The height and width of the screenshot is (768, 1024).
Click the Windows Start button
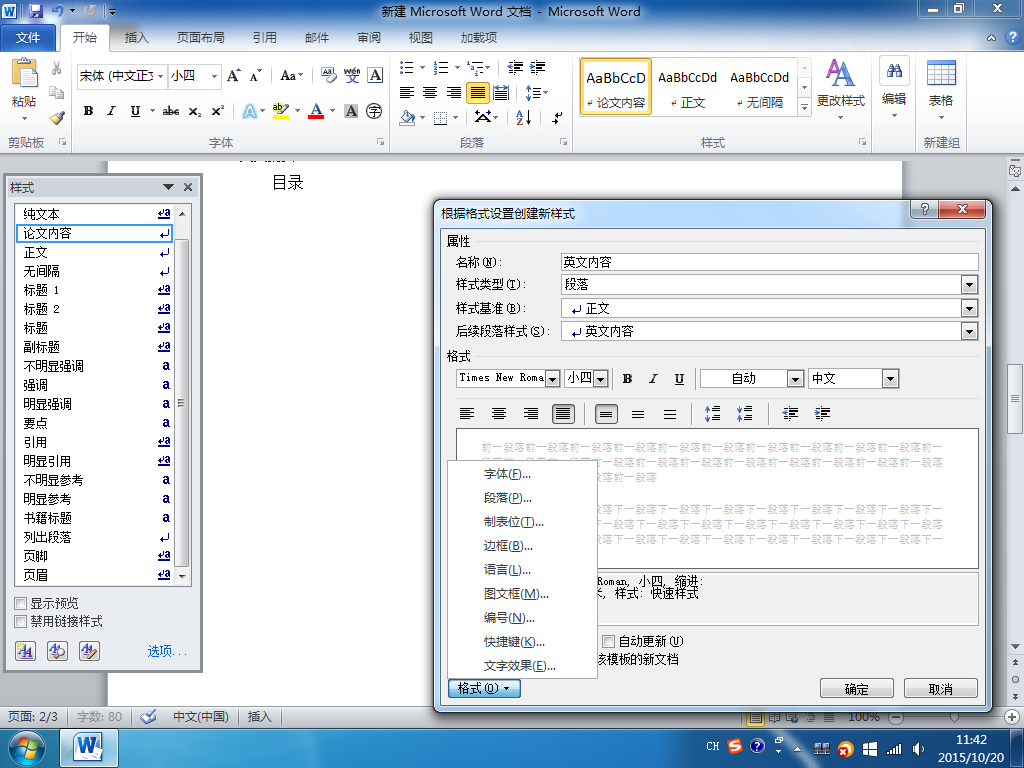pyautogui.click(x=26, y=748)
